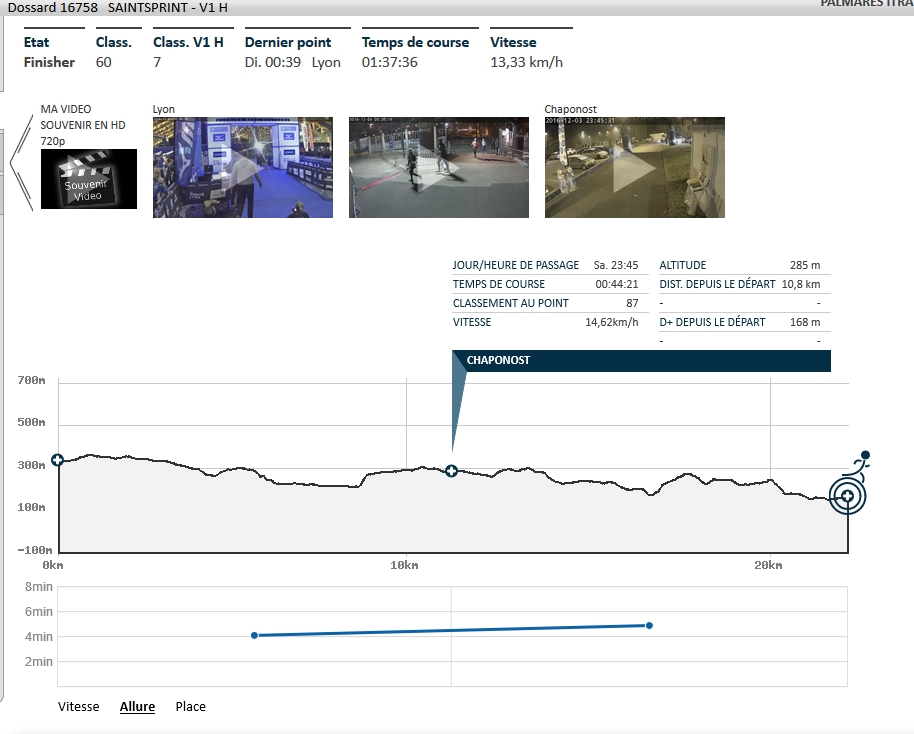Click the JOUR/HEURE DE PASSAGE label
The width and height of the screenshot is (914, 734).
click(x=516, y=265)
